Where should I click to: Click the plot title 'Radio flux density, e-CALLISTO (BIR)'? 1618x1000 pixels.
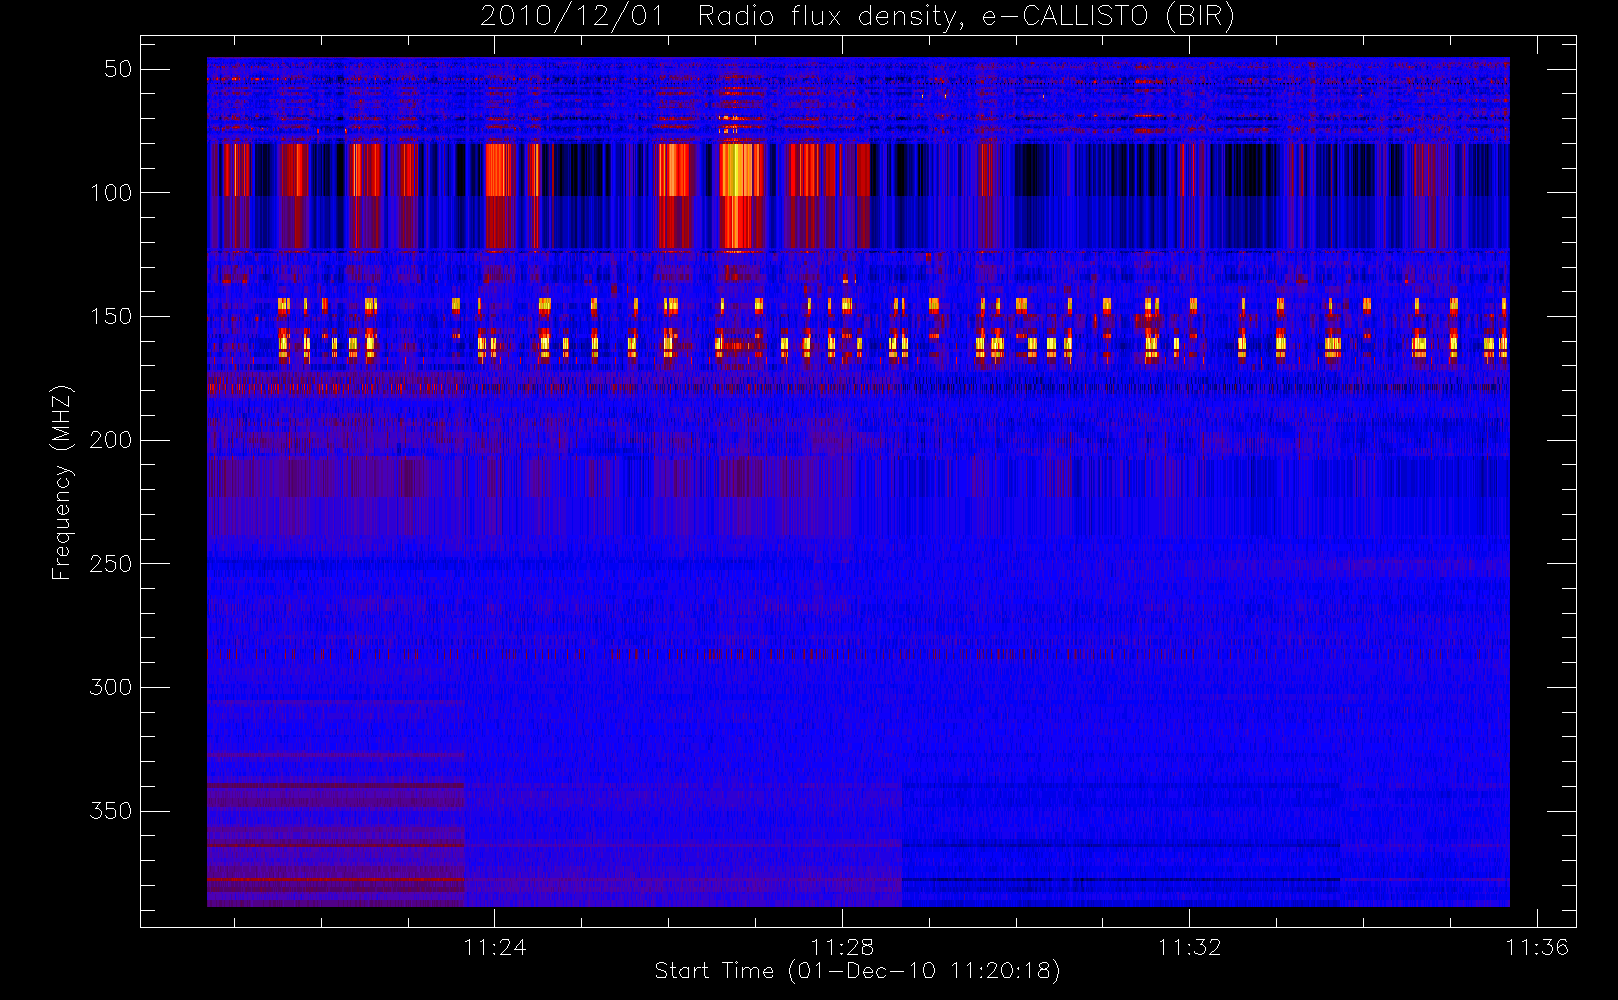coord(966,17)
